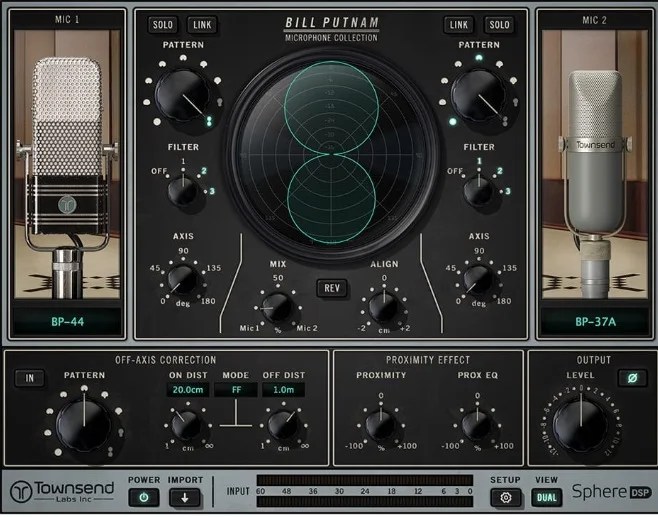This screenshot has height=517, width=658.
Task: Click the Import down-arrow button
Action: click(x=184, y=498)
